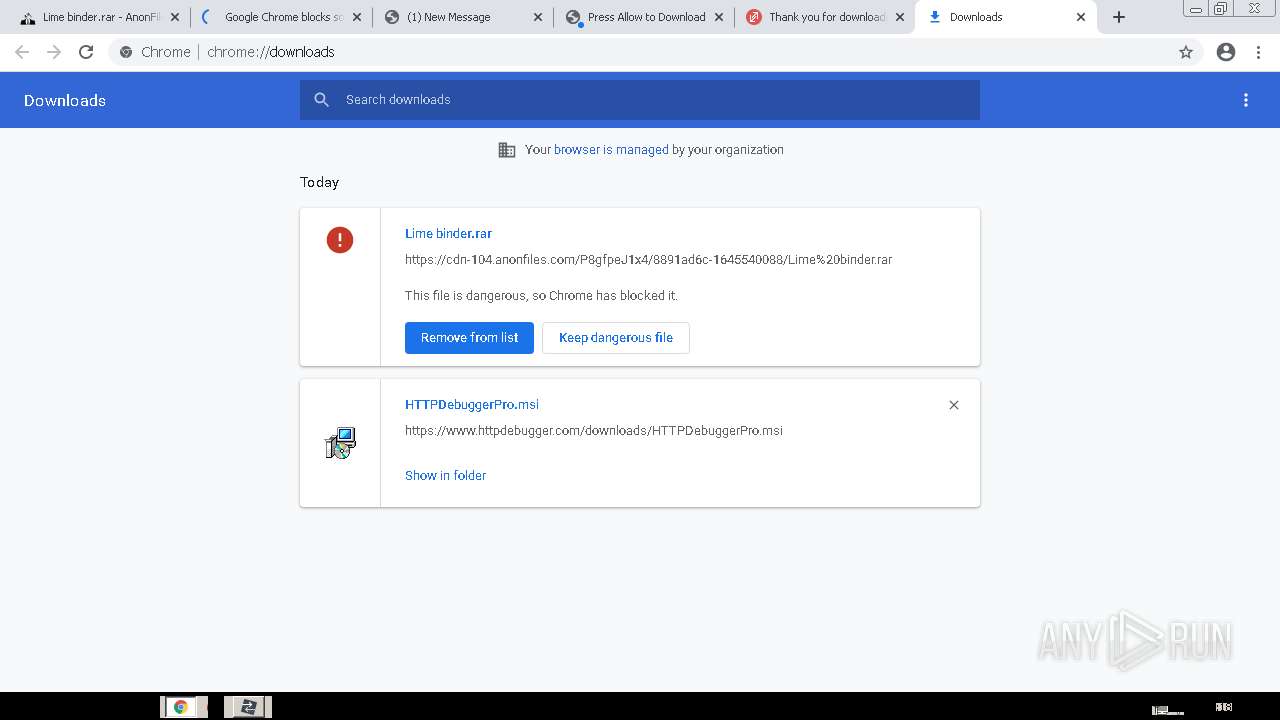Click the search magnifier icon

point(321,100)
